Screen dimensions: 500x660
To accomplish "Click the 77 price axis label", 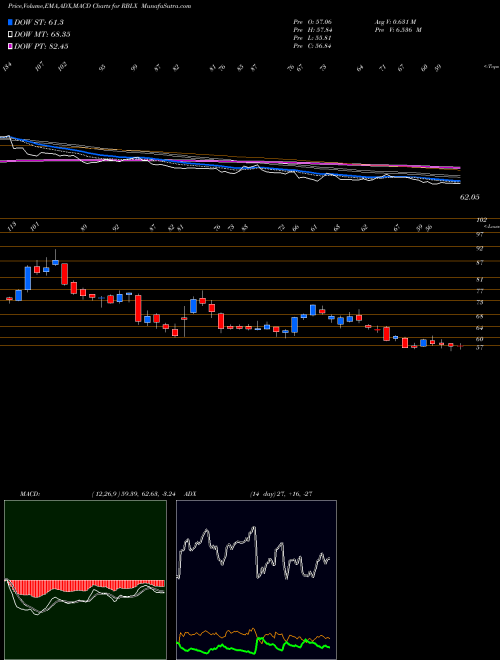I will [x=479, y=291].
